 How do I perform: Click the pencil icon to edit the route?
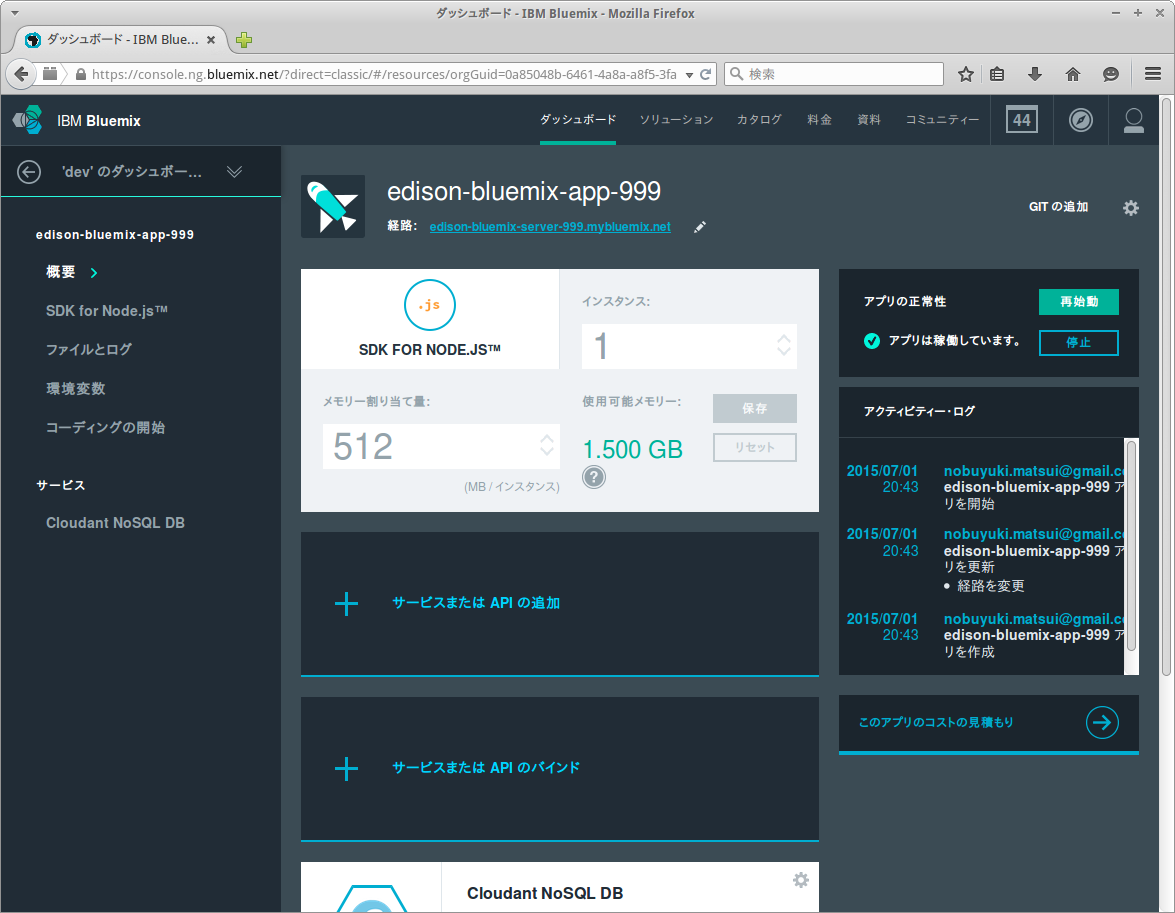click(x=699, y=227)
